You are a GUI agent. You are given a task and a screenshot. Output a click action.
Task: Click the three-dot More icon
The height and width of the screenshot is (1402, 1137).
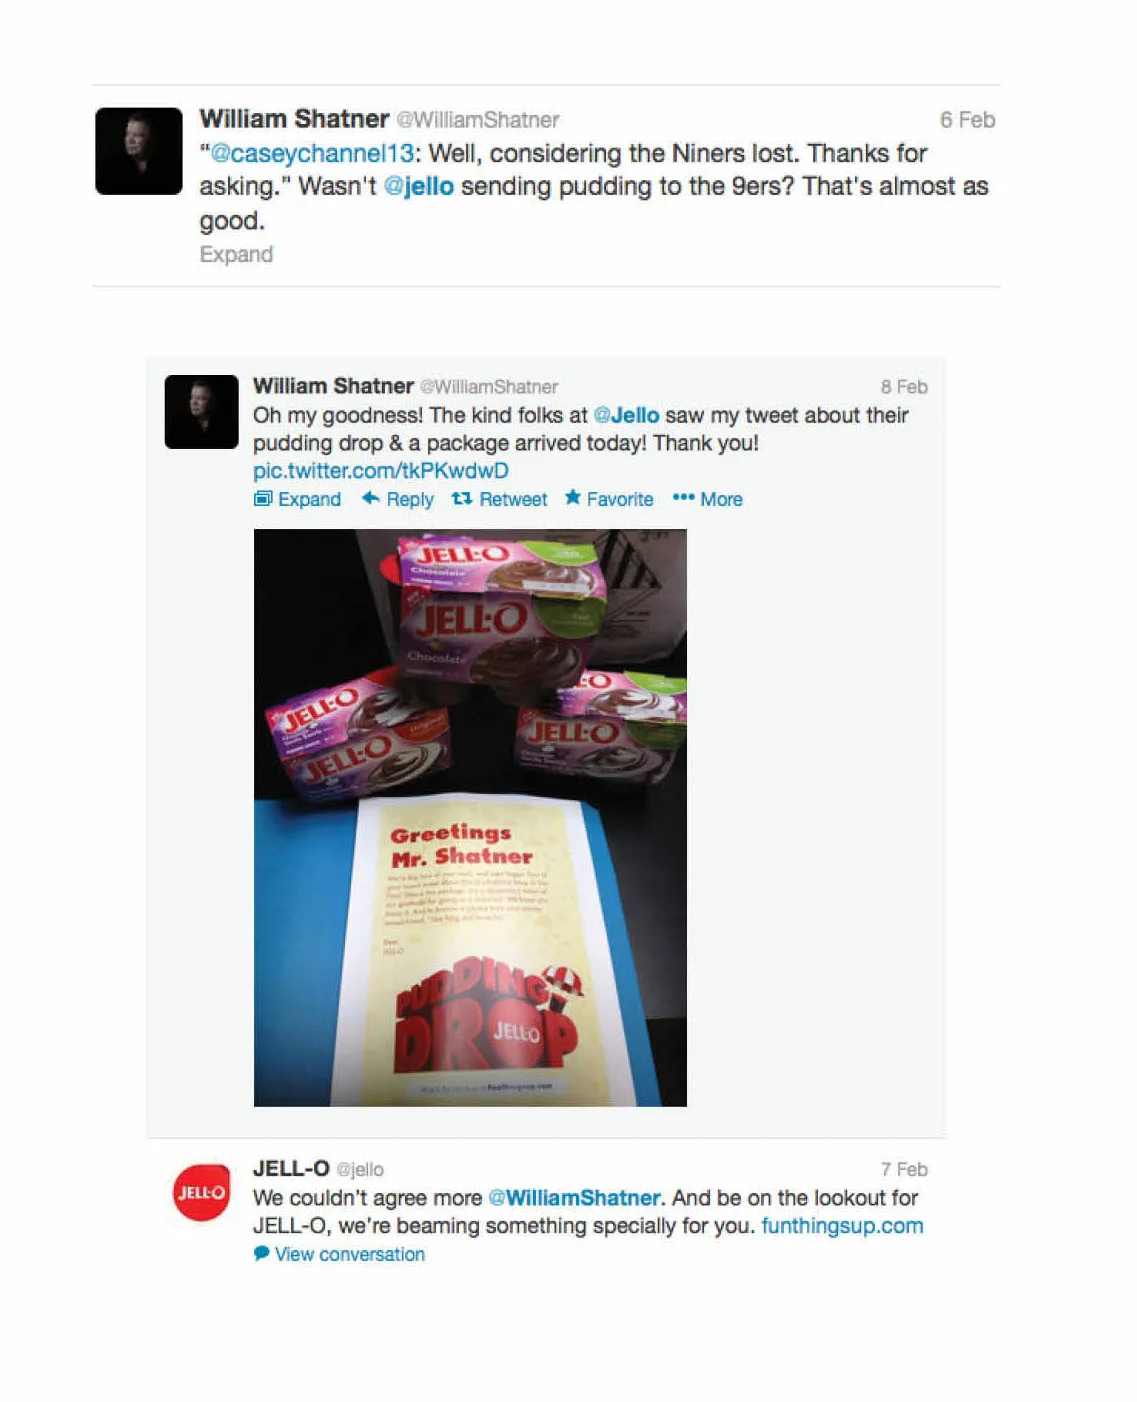point(683,497)
